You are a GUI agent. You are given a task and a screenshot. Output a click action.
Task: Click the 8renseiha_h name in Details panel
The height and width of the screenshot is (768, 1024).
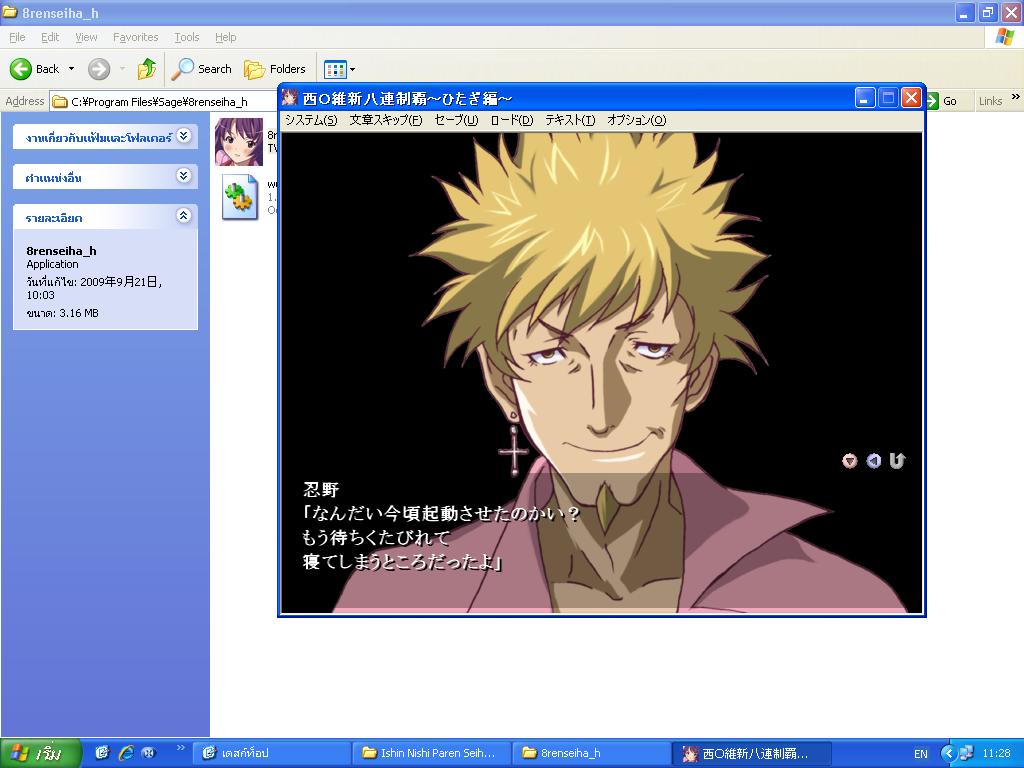pyautogui.click(x=61, y=251)
